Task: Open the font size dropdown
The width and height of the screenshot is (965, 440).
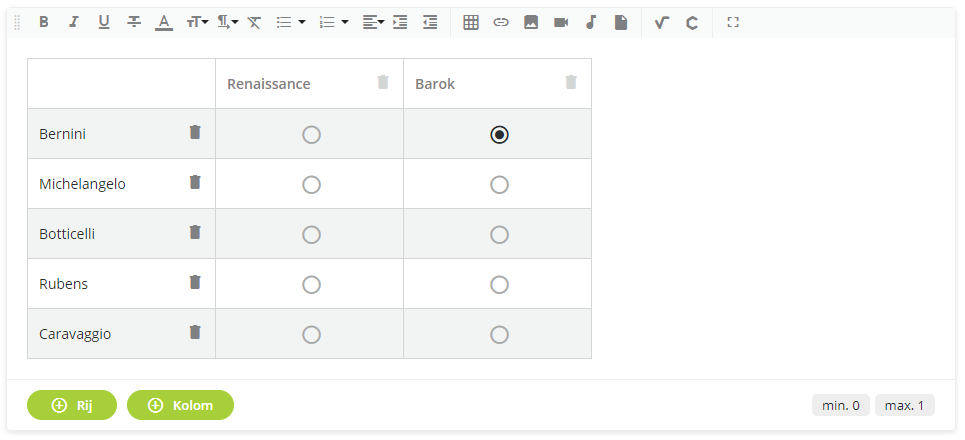Action: pos(197,22)
